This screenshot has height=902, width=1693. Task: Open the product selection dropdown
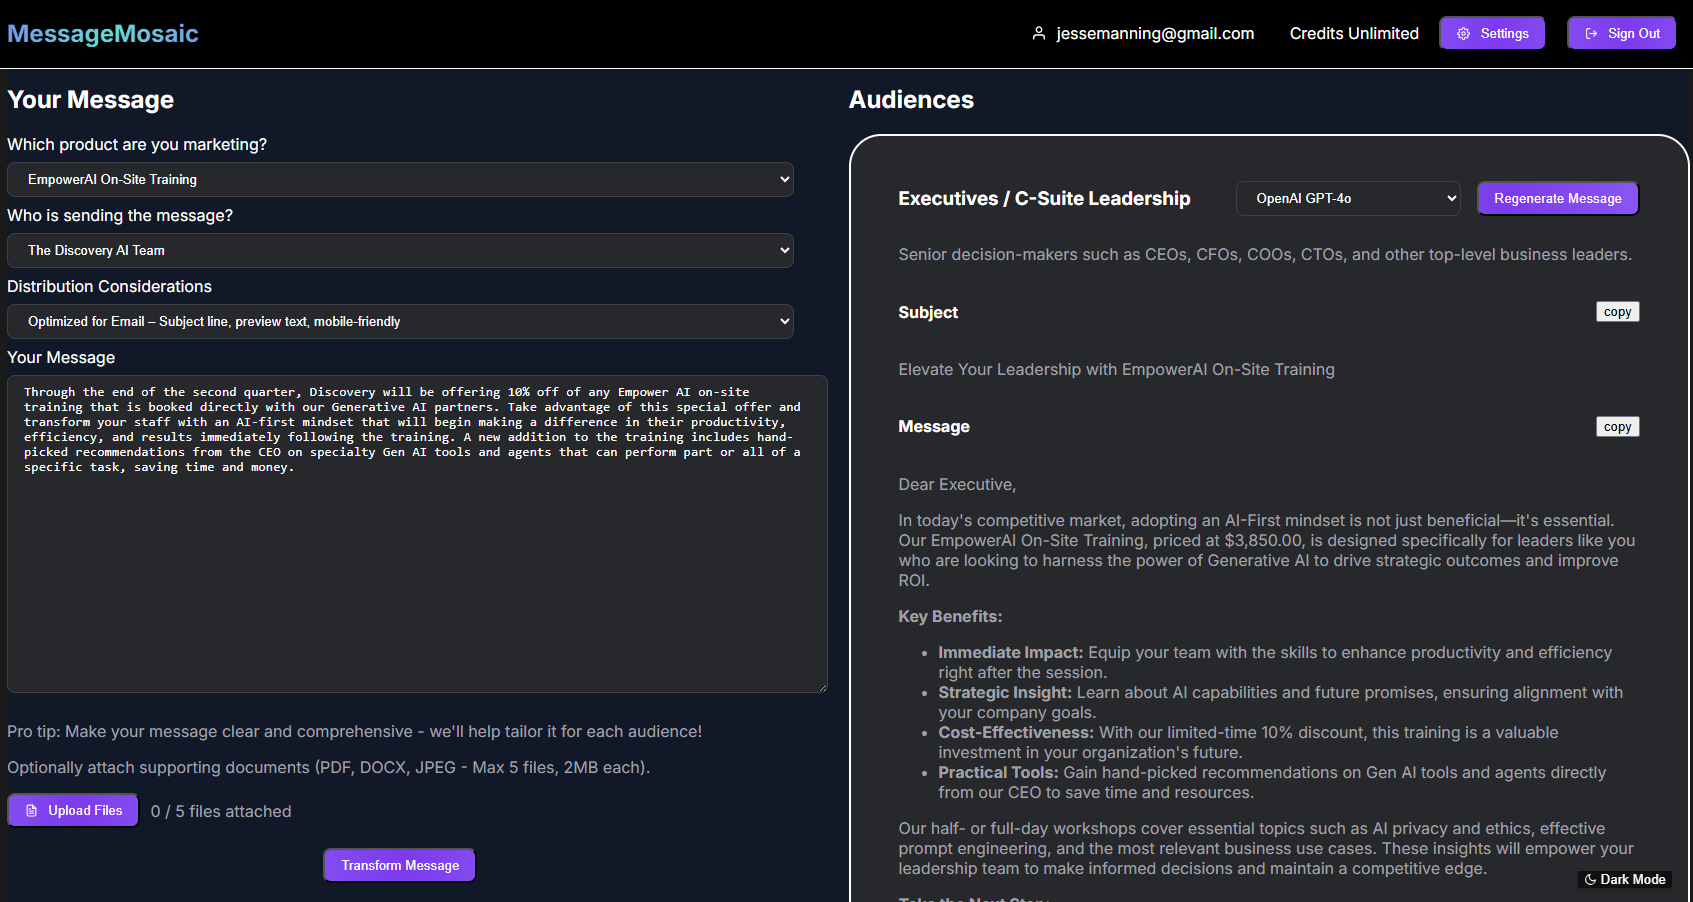click(400, 179)
